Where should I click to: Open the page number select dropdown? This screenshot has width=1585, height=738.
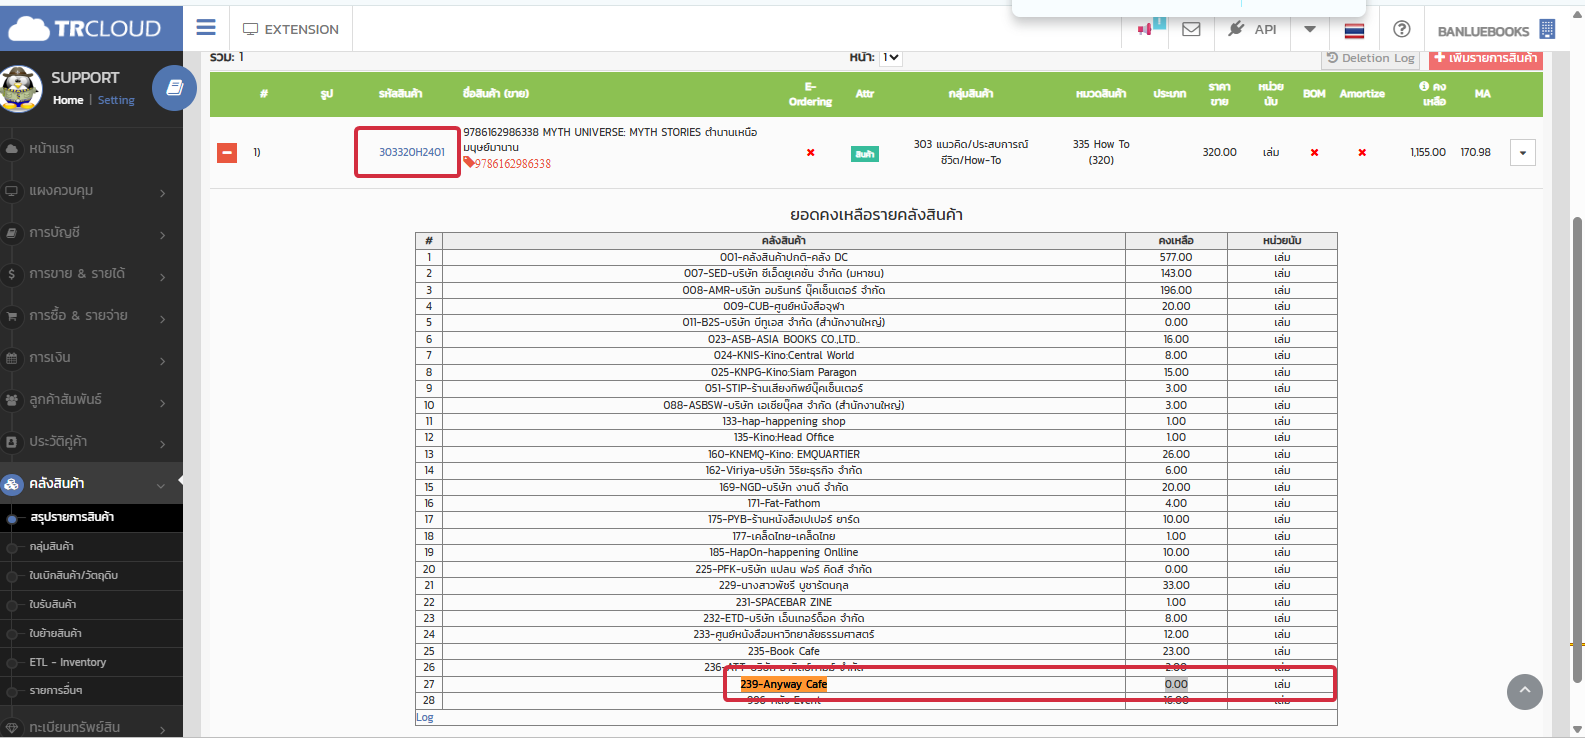tap(890, 58)
